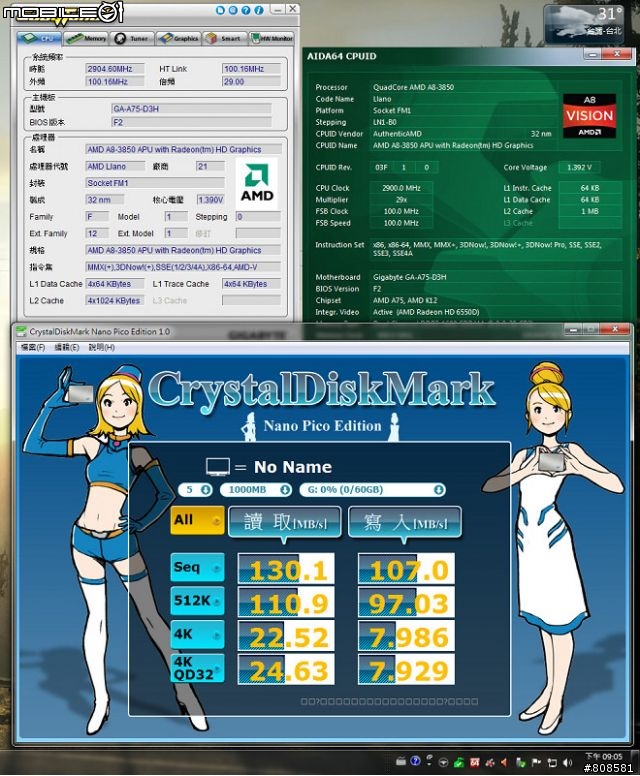This screenshot has height=776, width=640.
Task: Click the 讀取 [MB/s] read column header
Action: click(x=285, y=522)
